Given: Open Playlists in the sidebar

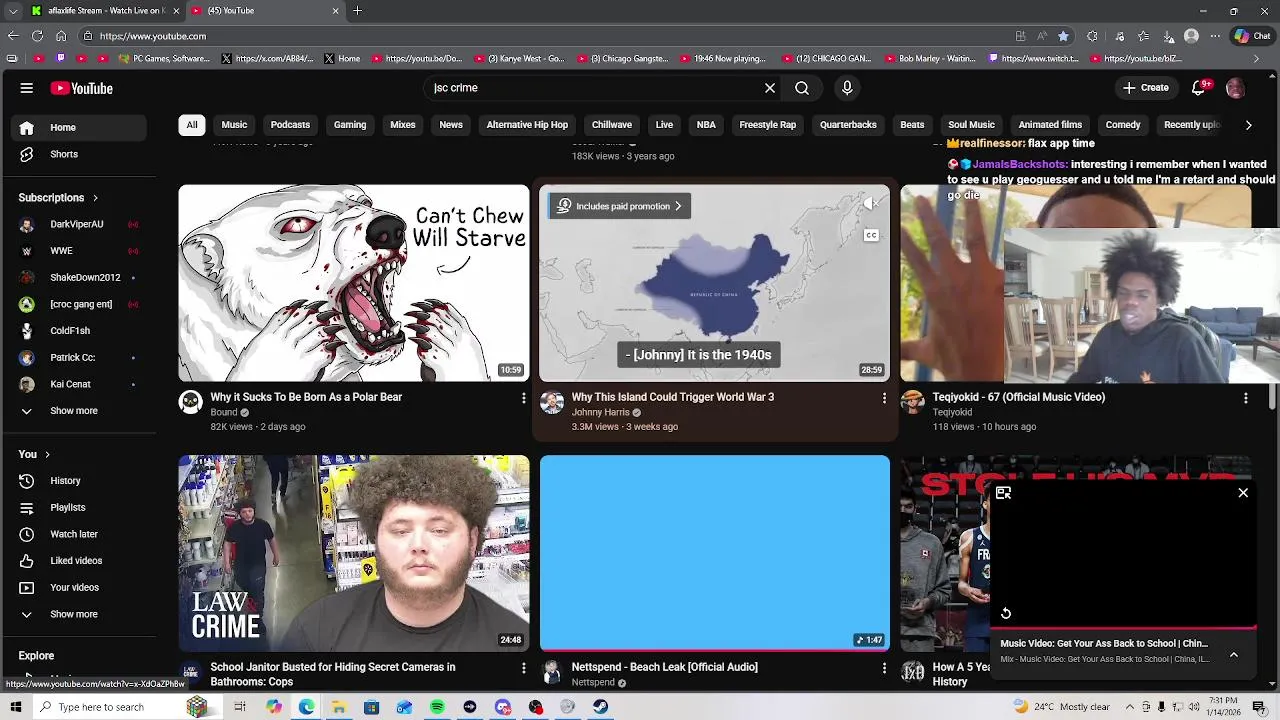Looking at the screenshot, I should click(x=78, y=507).
